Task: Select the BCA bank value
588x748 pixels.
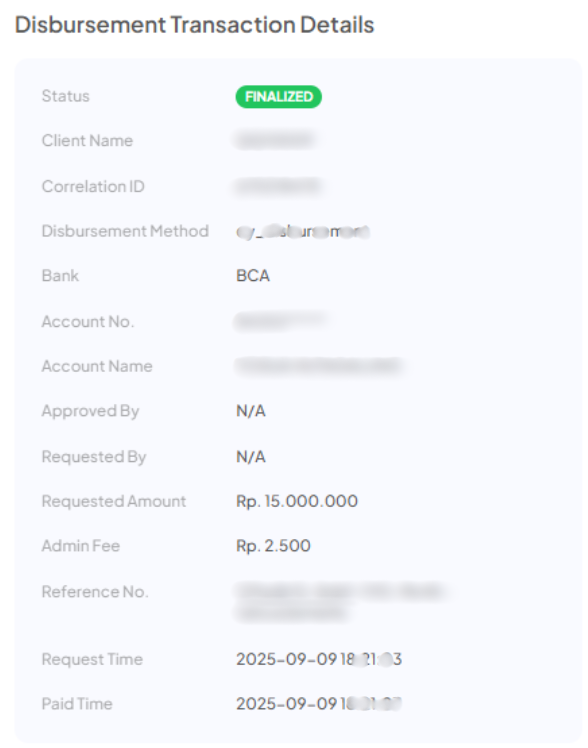Action: 253,276
